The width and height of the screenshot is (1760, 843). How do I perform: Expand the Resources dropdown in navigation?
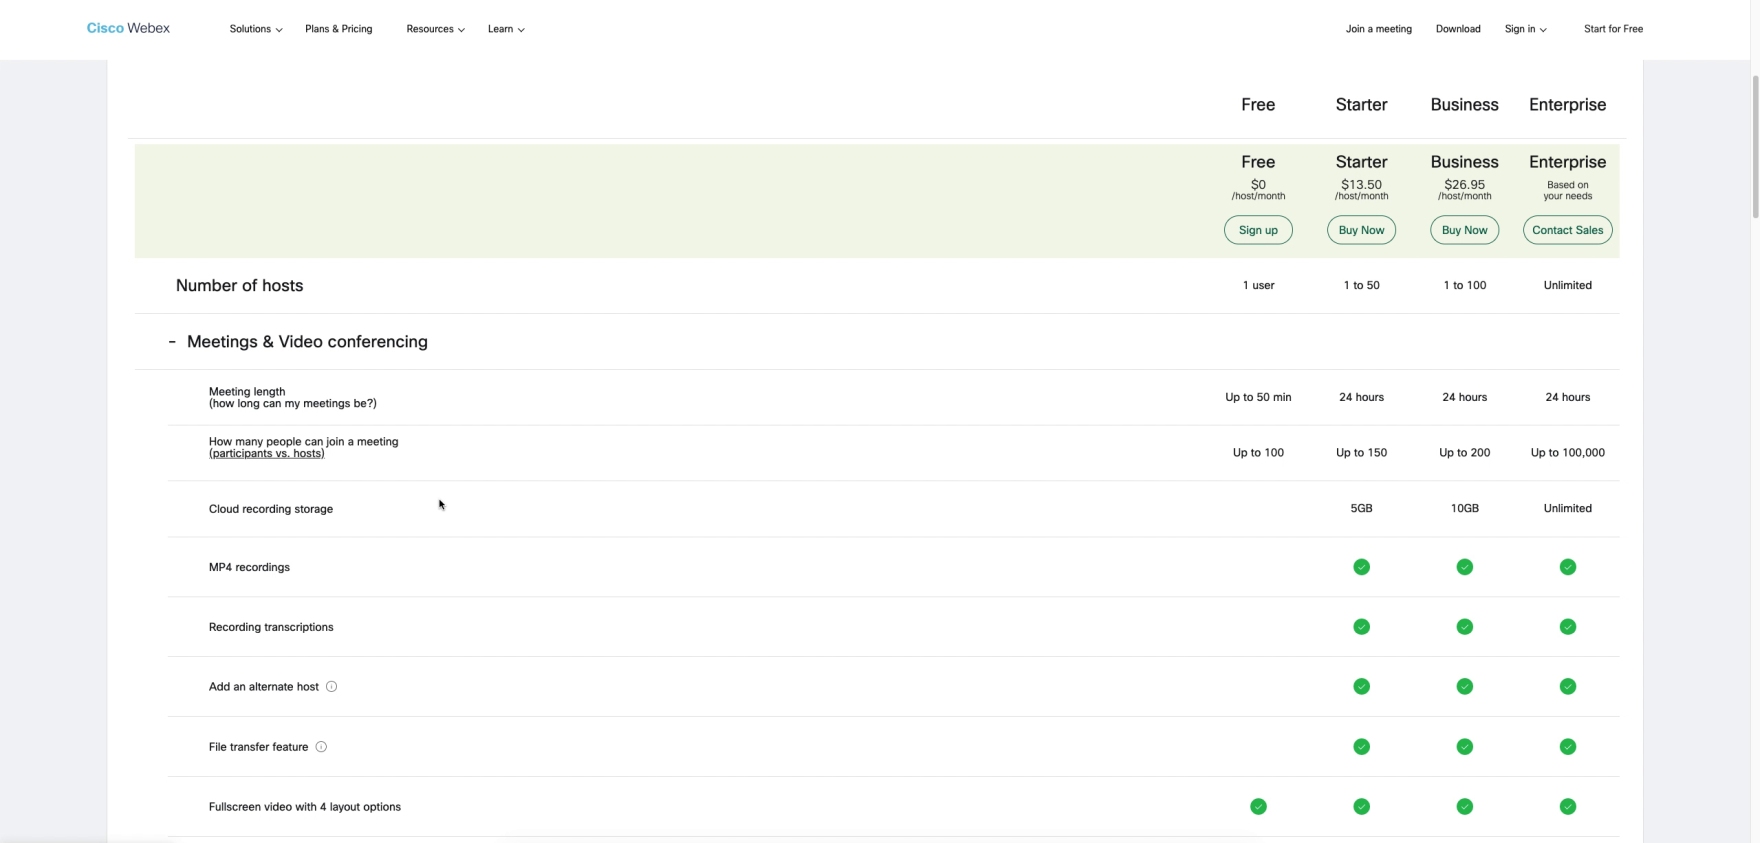(435, 29)
